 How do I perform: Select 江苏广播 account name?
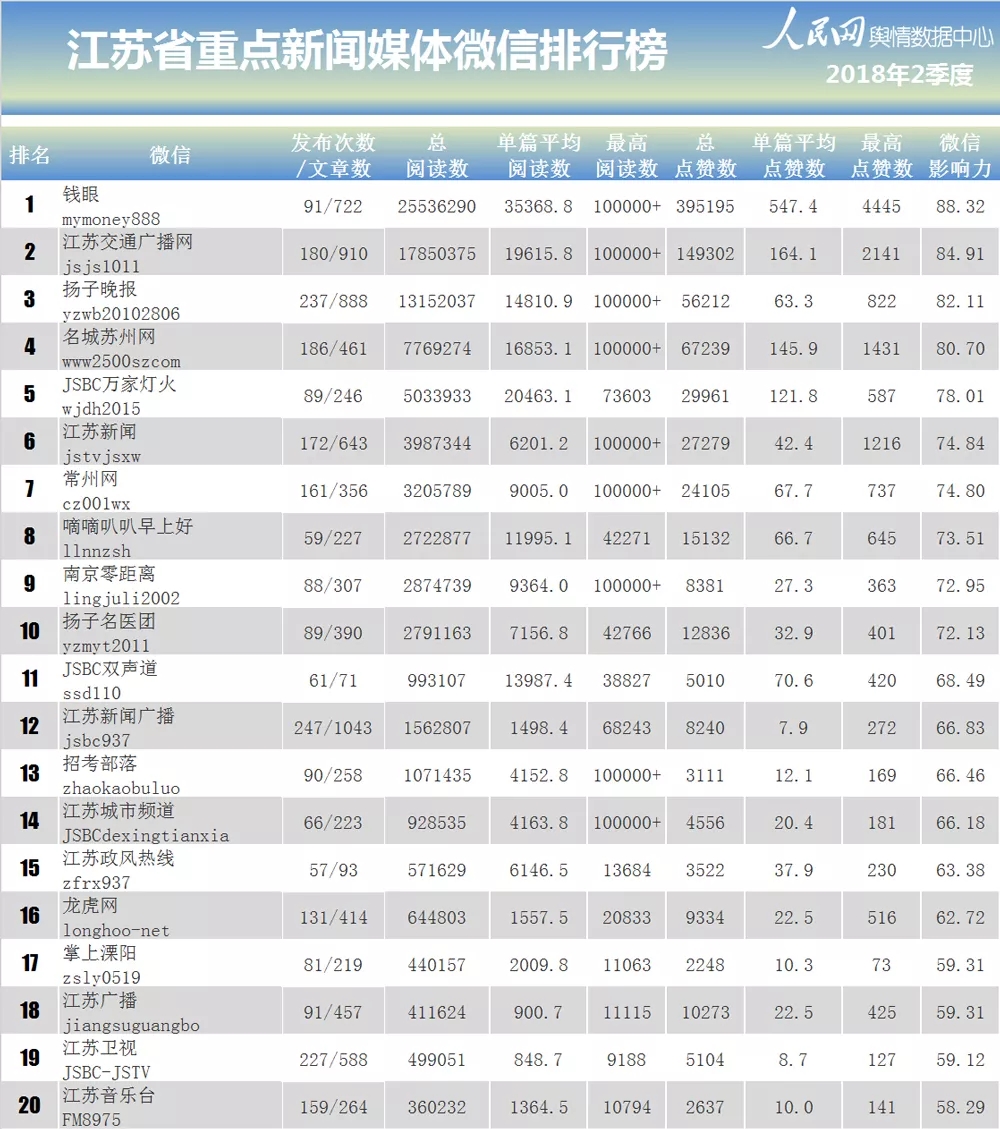99,1002
